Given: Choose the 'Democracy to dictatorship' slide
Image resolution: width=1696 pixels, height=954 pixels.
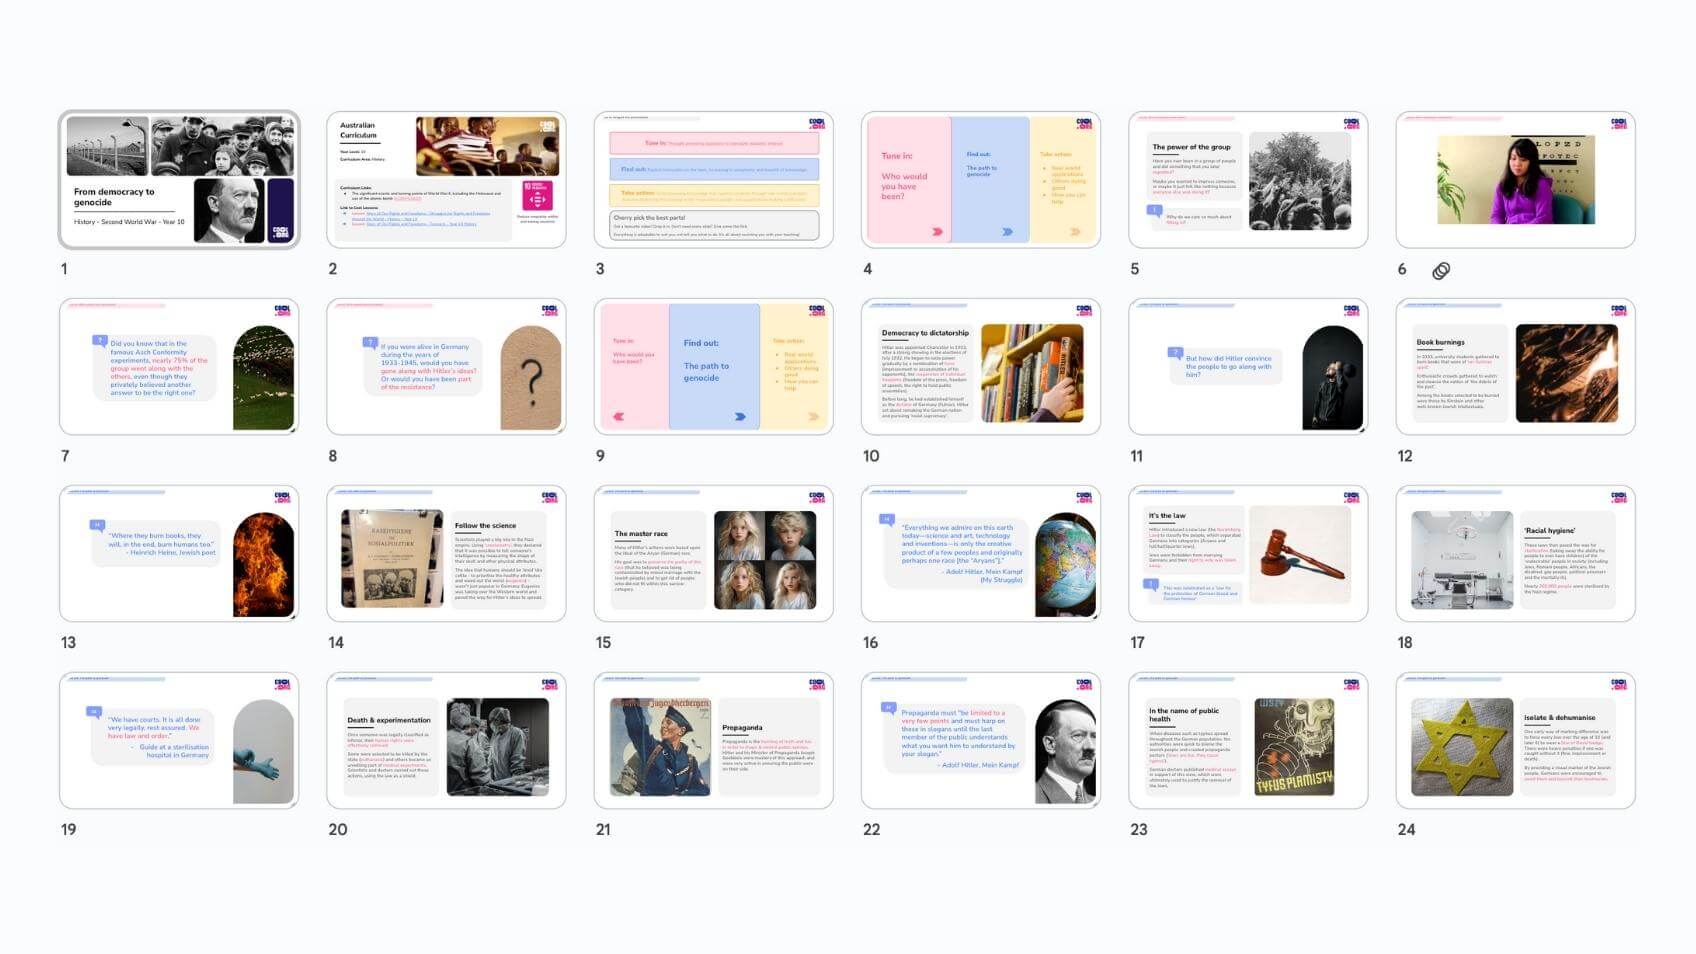Looking at the screenshot, I should (x=980, y=367).
